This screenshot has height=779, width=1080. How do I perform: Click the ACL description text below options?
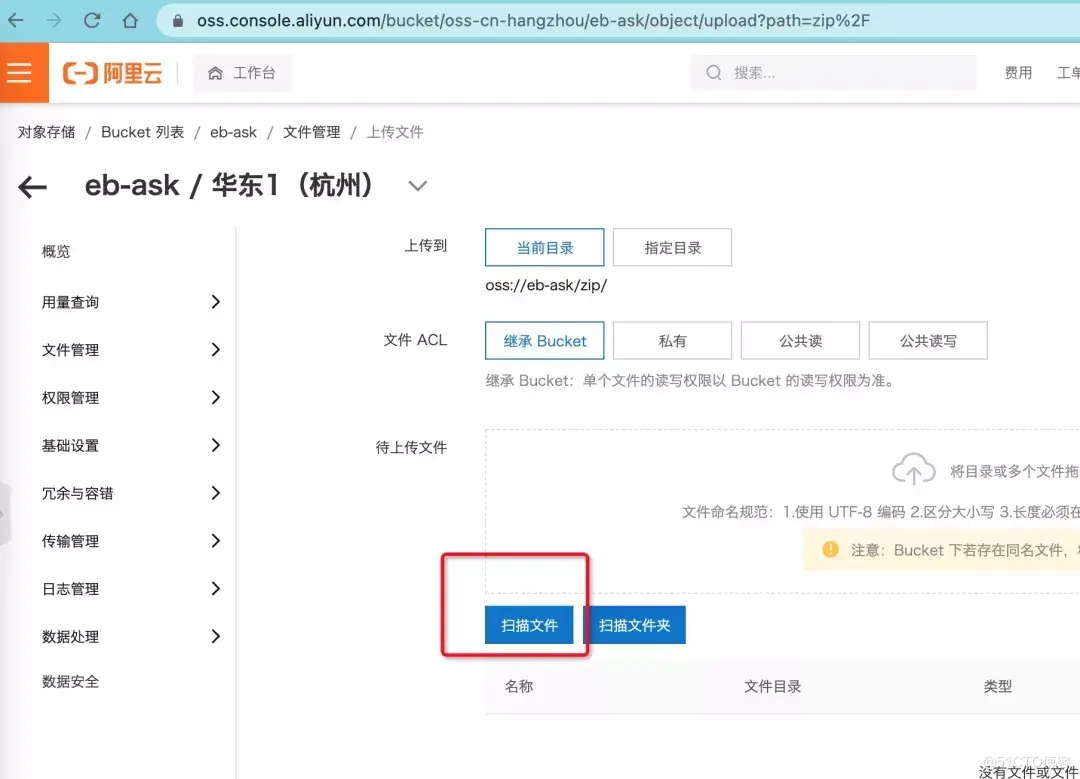[x=692, y=380]
